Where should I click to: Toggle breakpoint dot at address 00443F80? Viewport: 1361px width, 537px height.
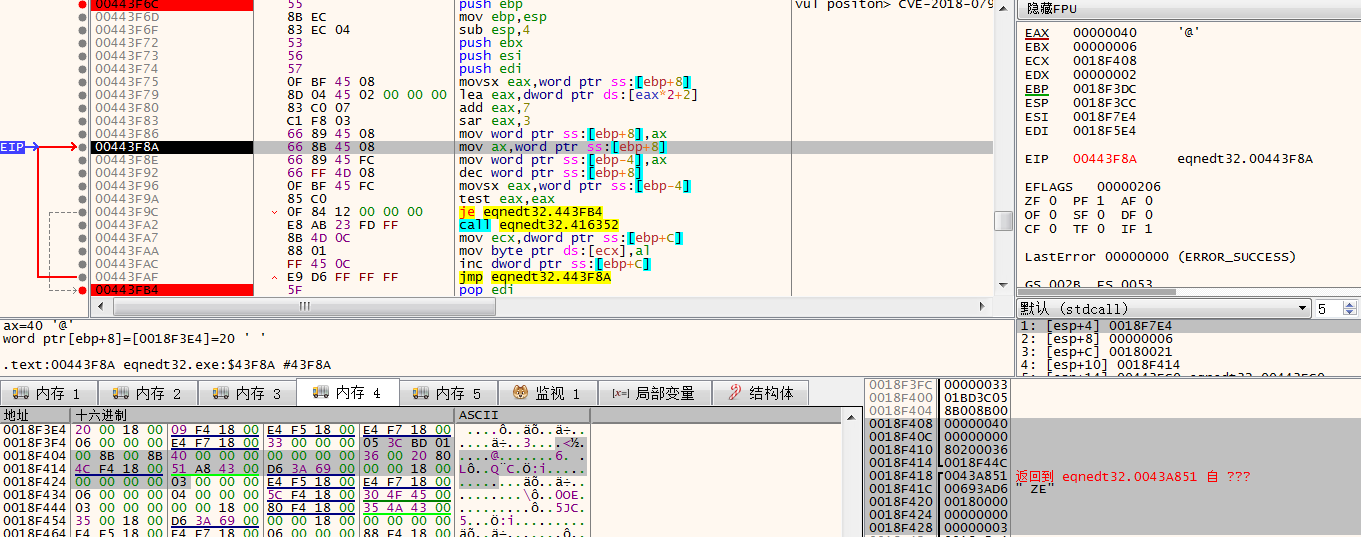[81, 108]
